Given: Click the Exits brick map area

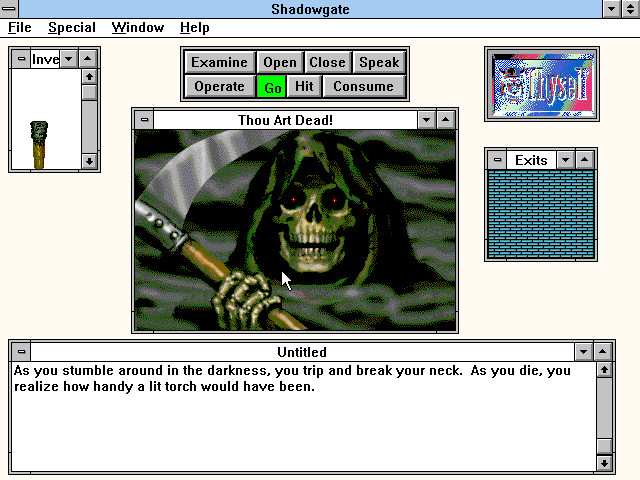Looking at the screenshot, I should coord(541,214).
